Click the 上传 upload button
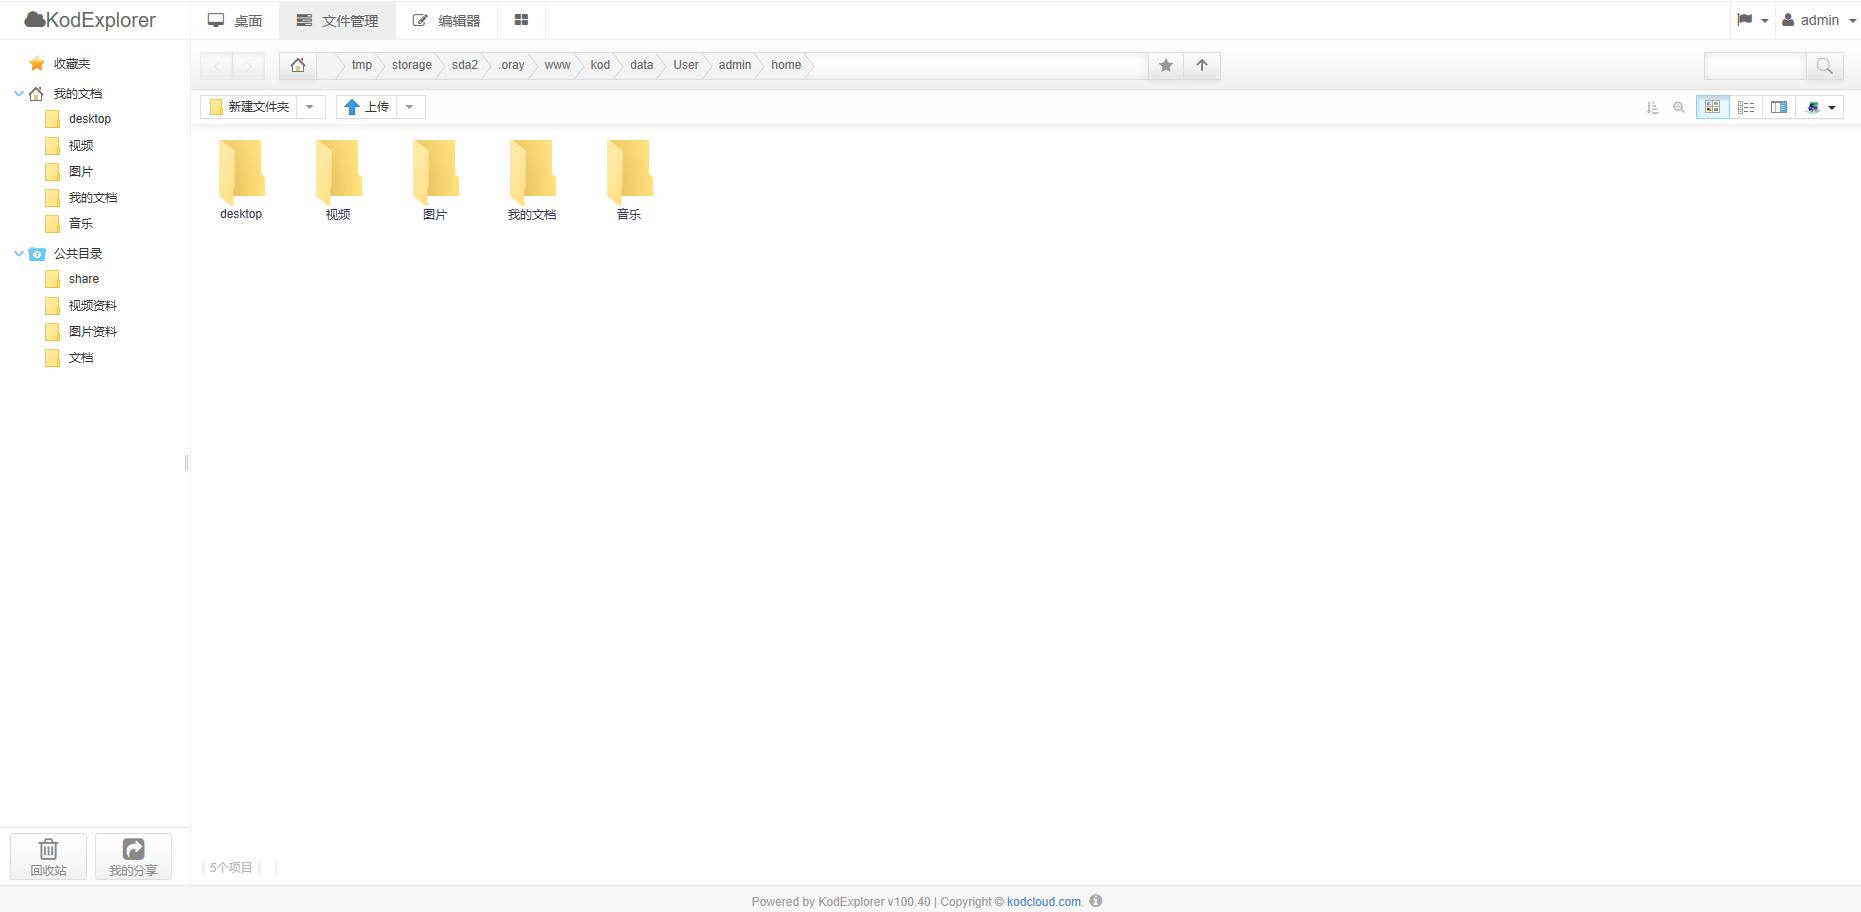The height and width of the screenshot is (912, 1861). (366, 107)
